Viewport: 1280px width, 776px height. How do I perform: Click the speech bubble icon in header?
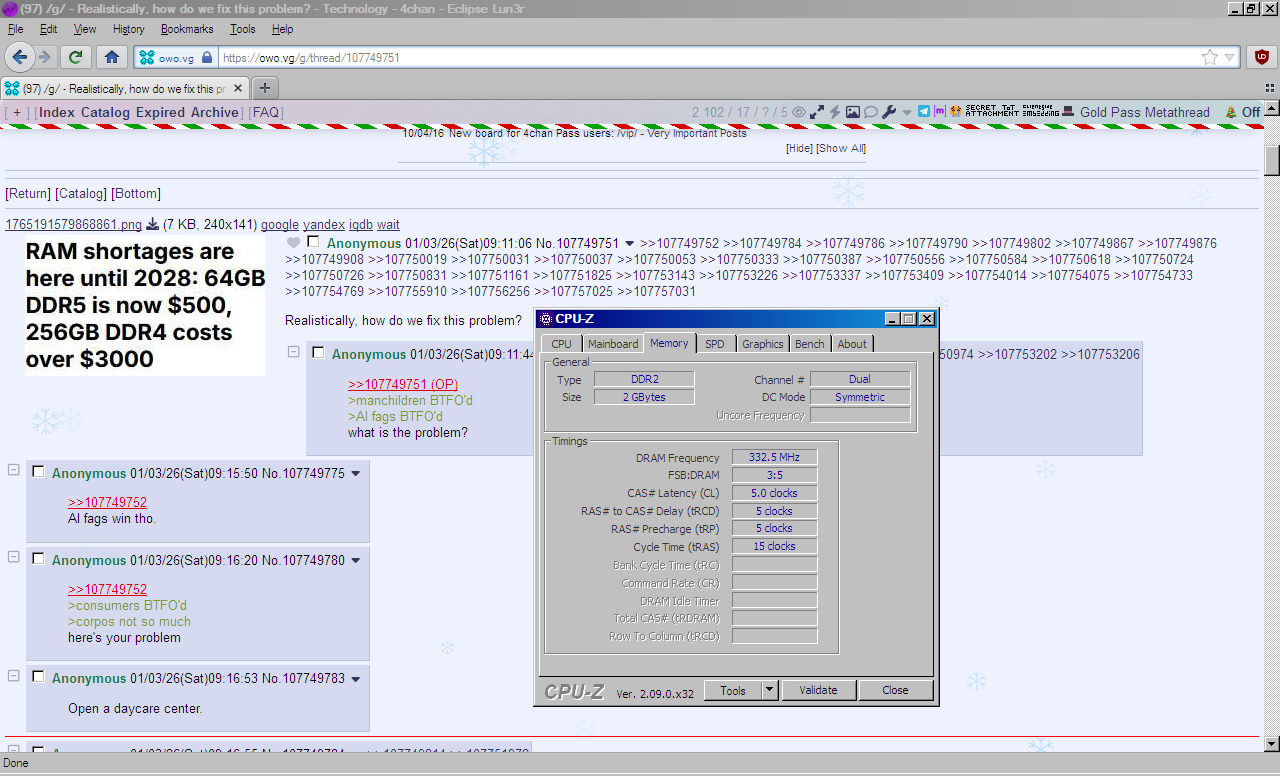870,112
